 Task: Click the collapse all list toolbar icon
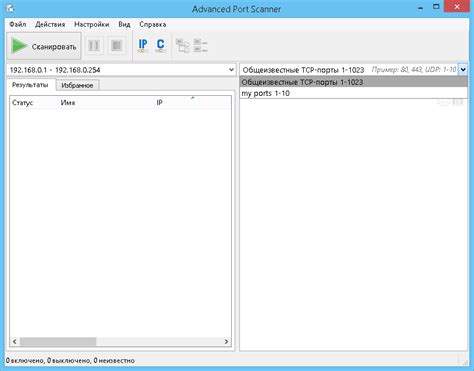[x=200, y=46]
